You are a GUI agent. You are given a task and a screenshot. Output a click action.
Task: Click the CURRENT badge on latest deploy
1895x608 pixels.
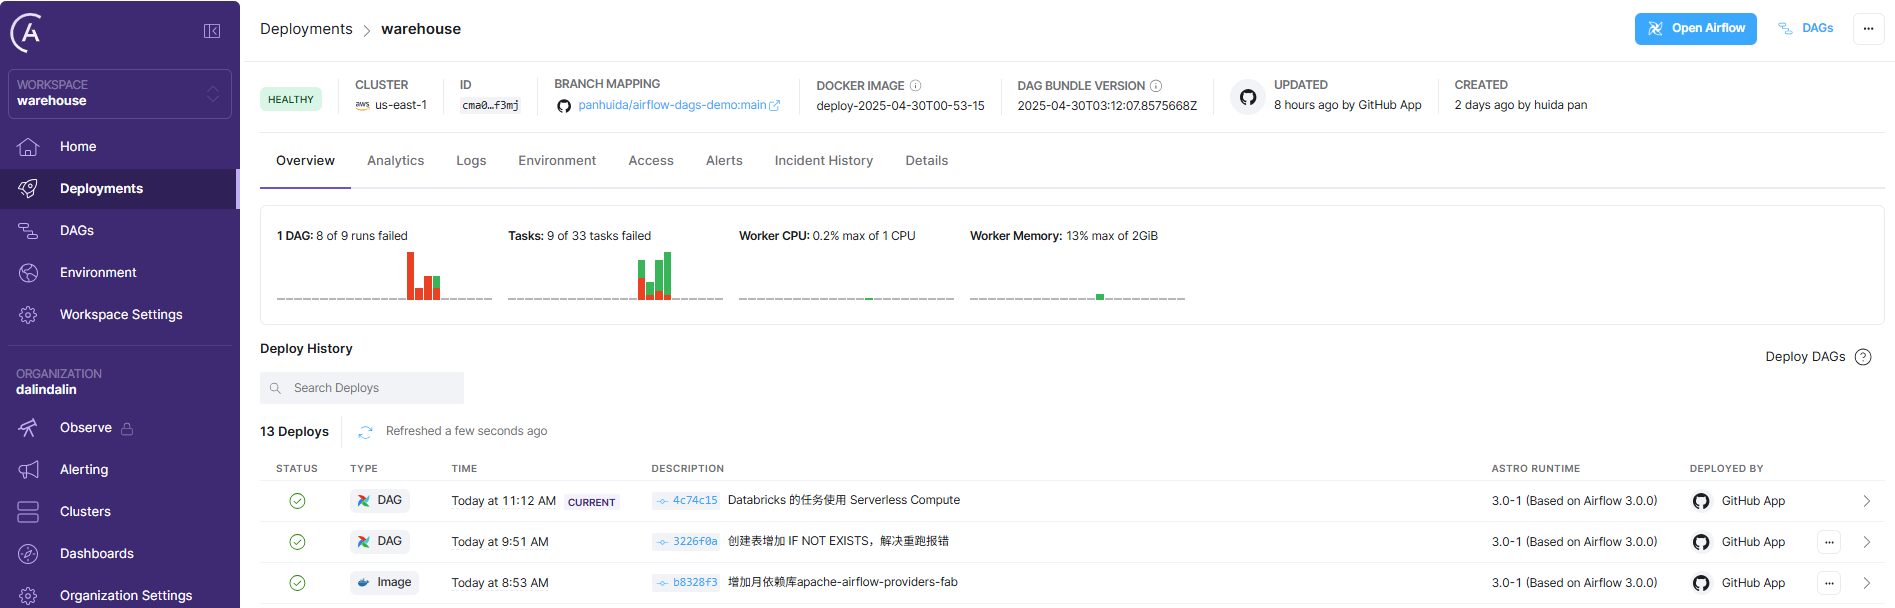point(591,502)
